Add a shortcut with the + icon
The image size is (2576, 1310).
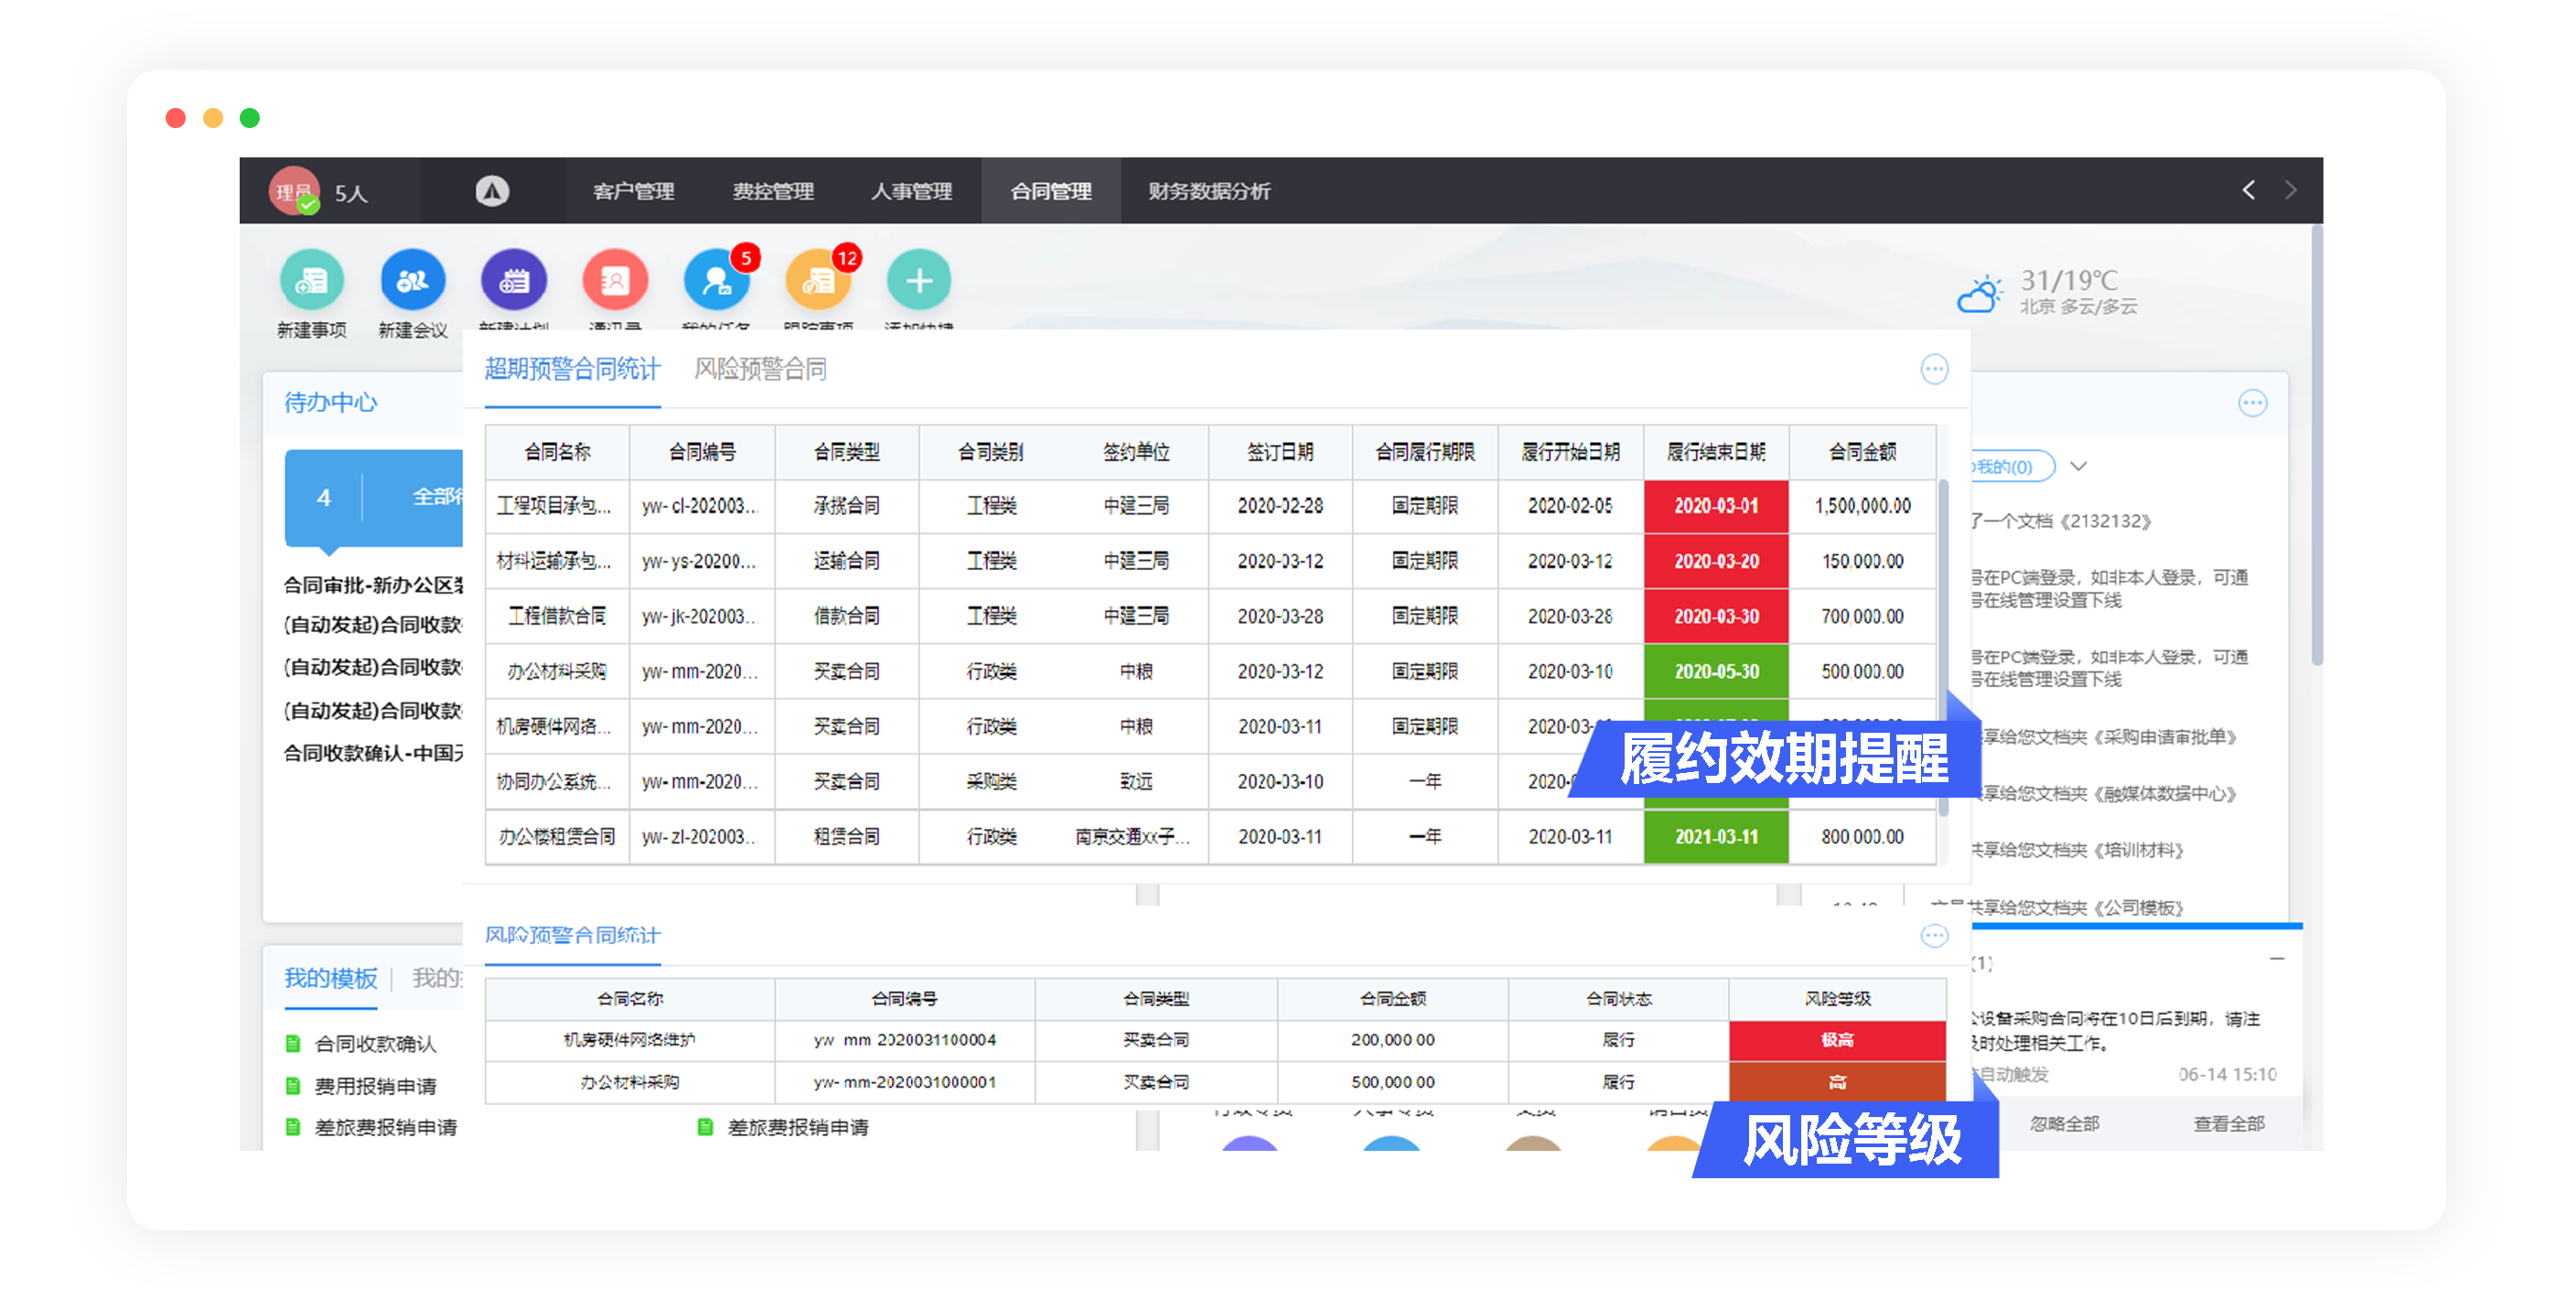(x=919, y=282)
